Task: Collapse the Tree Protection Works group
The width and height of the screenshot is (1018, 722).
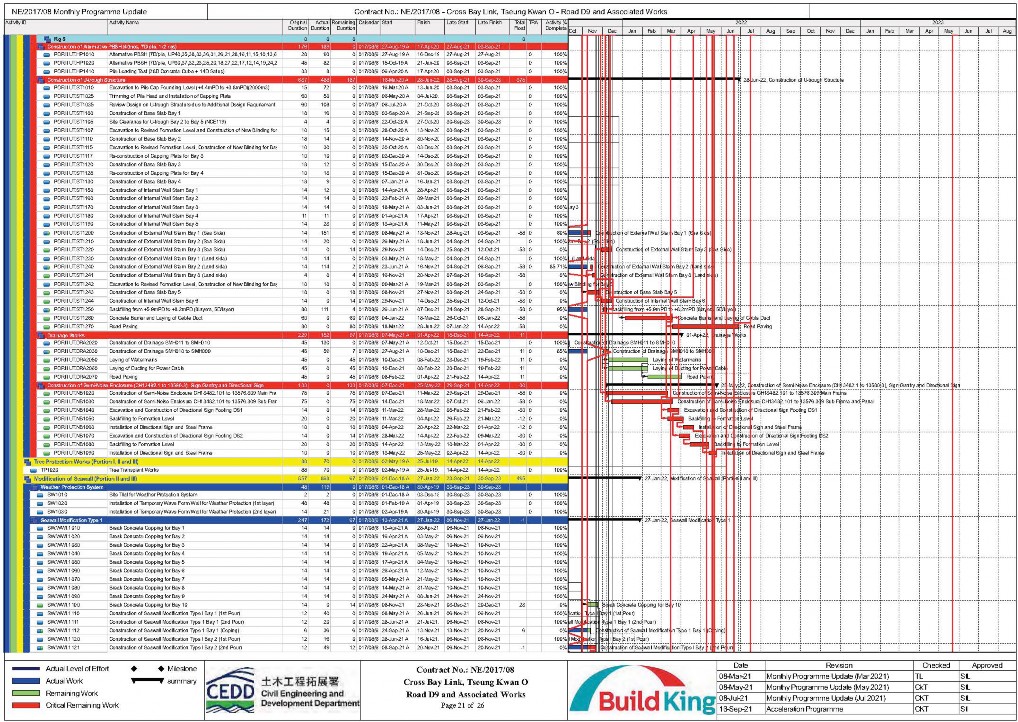Action: coord(27,461)
